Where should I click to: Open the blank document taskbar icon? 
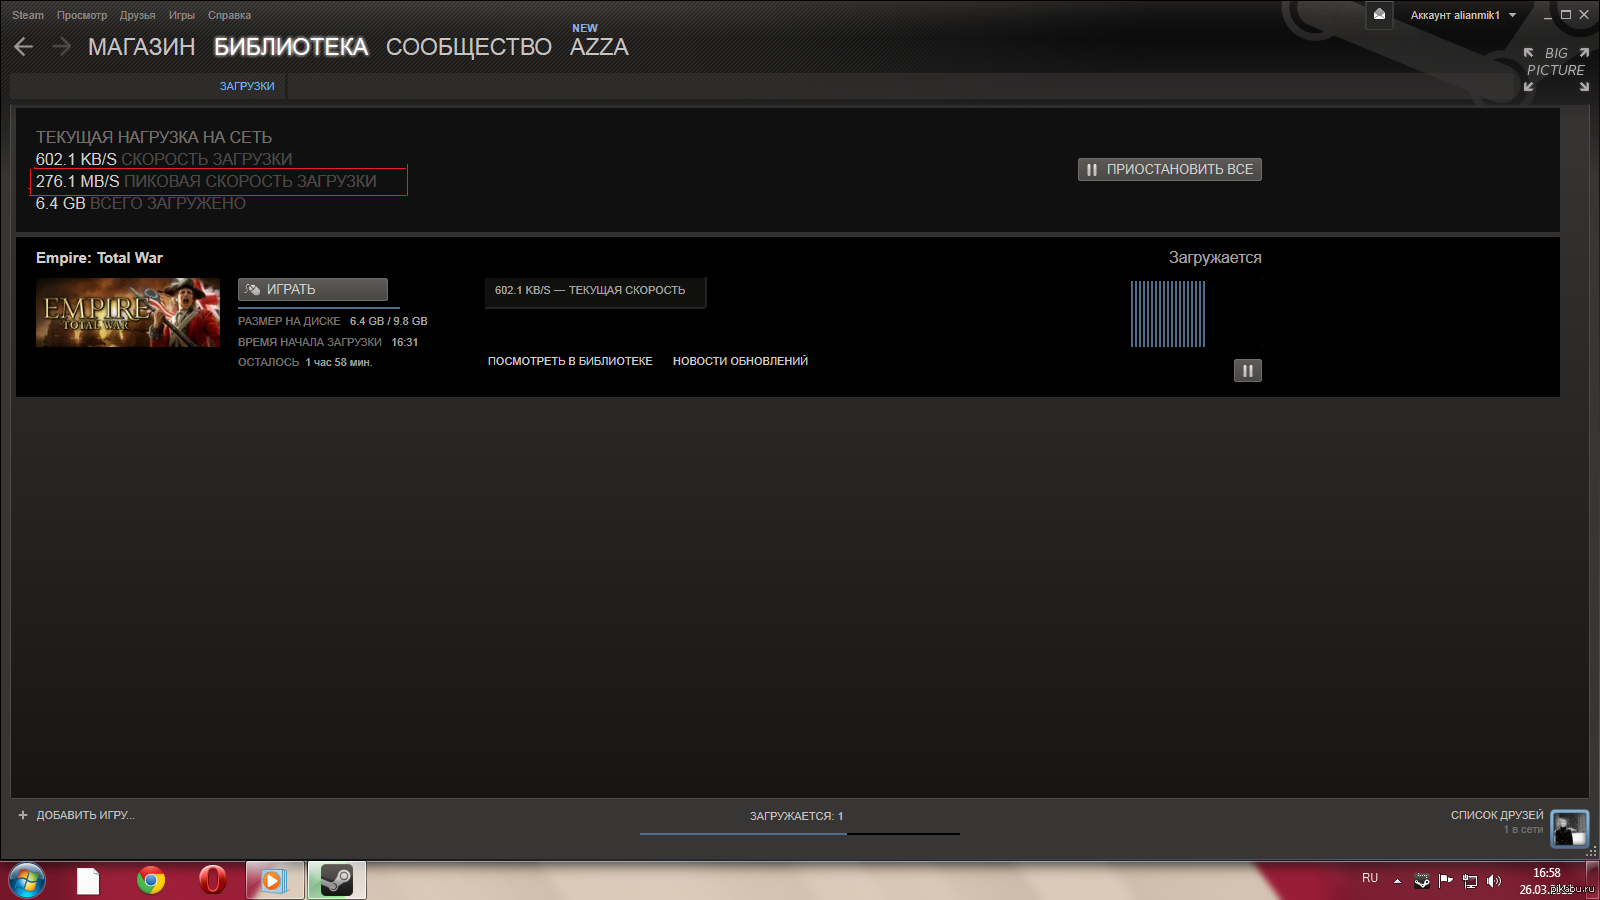click(x=88, y=881)
